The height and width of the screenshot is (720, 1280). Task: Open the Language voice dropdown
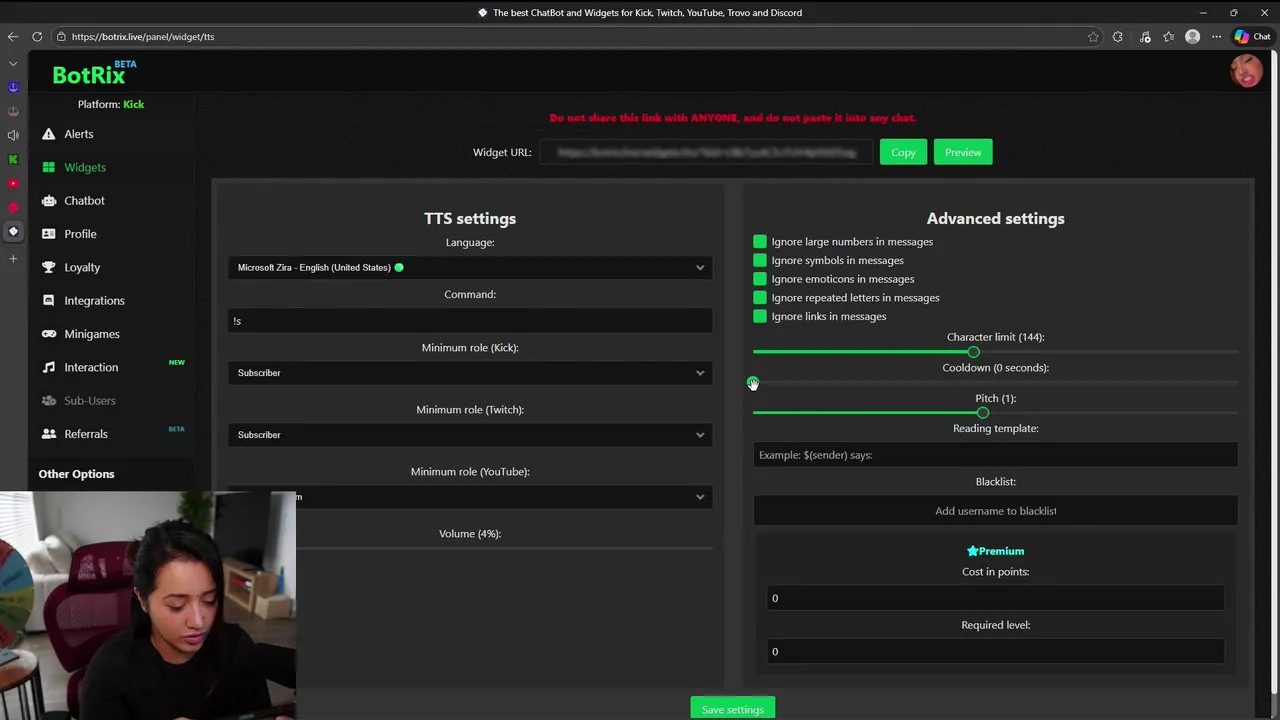(x=470, y=267)
